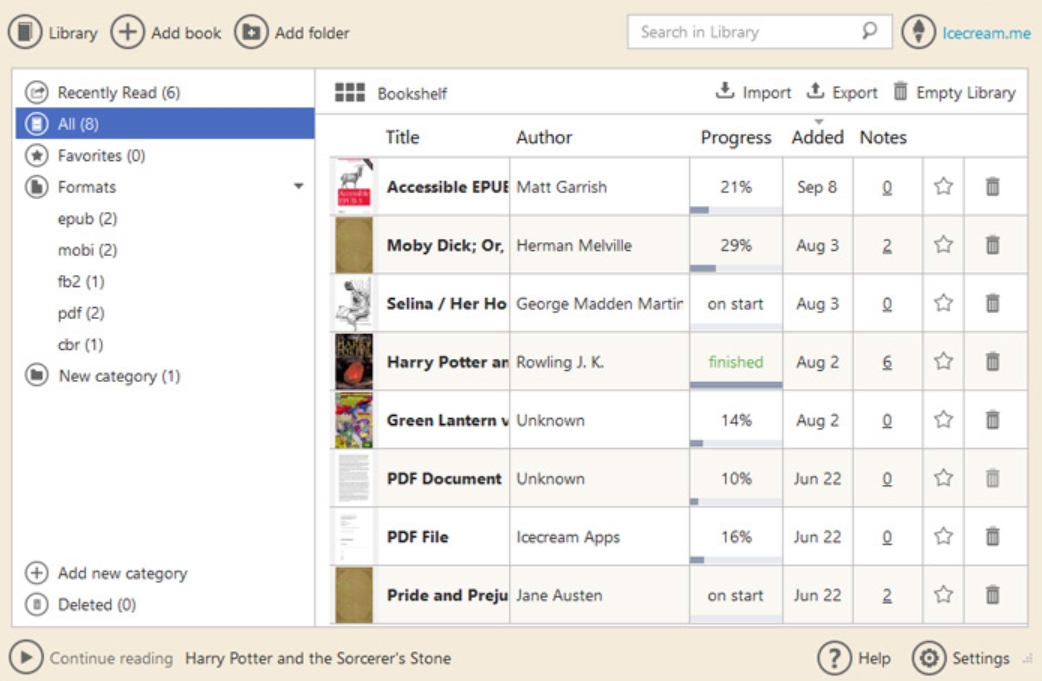The height and width of the screenshot is (681, 1042).
Task: Delete Harry Potter via trash icon
Action: click(x=992, y=362)
